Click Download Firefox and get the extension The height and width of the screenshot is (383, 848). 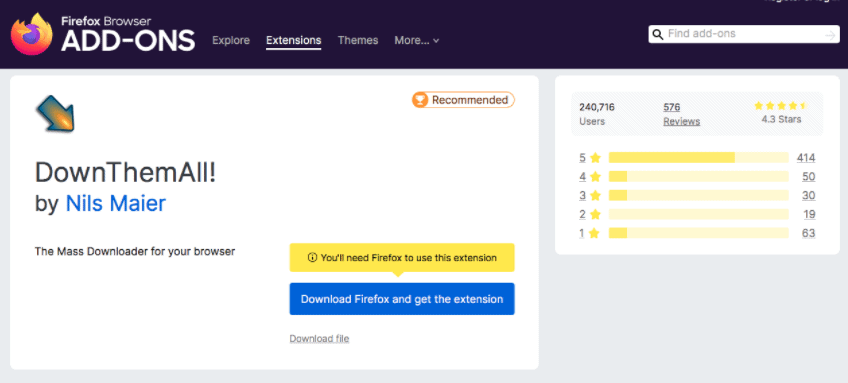[x=402, y=299]
